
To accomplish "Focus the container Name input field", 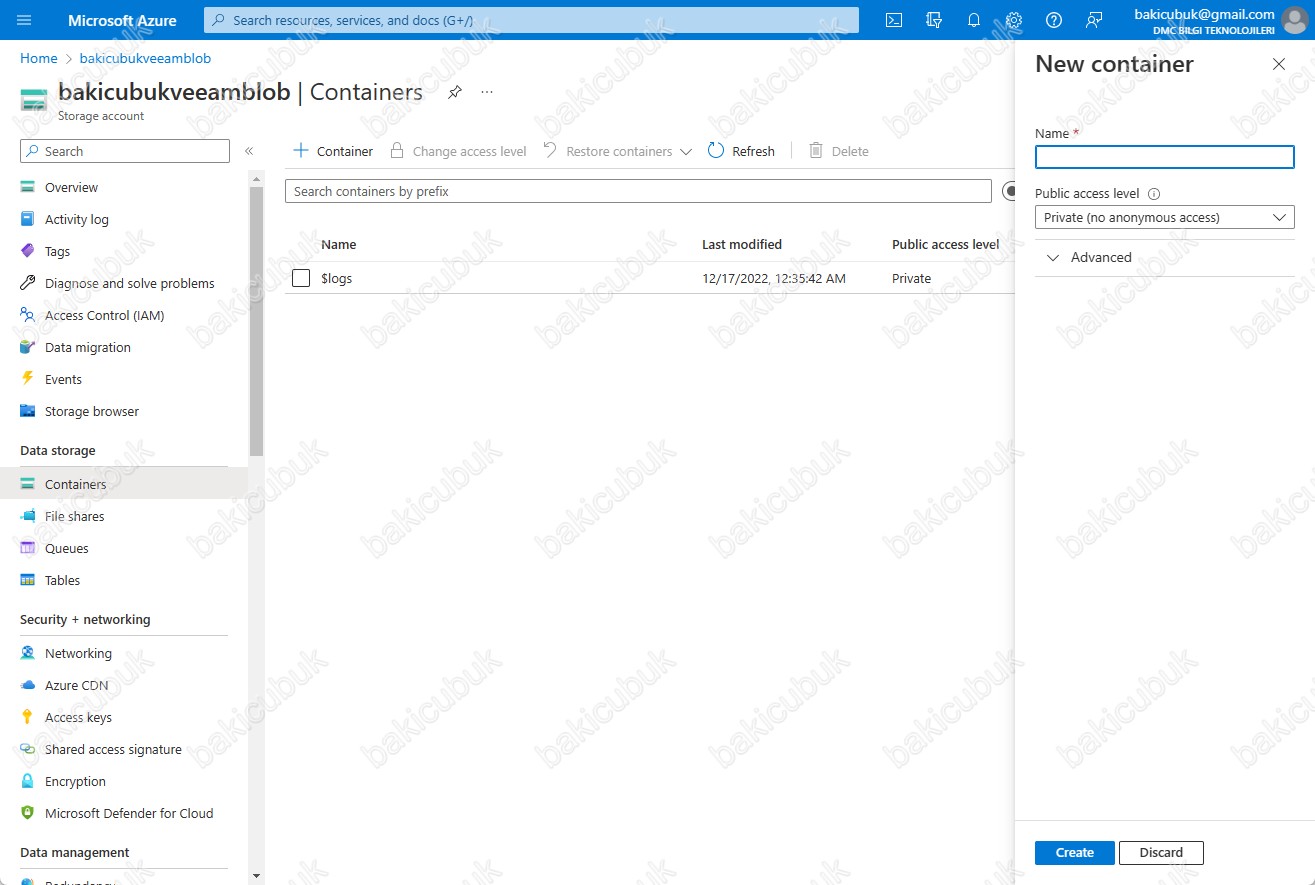I will (x=1164, y=157).
